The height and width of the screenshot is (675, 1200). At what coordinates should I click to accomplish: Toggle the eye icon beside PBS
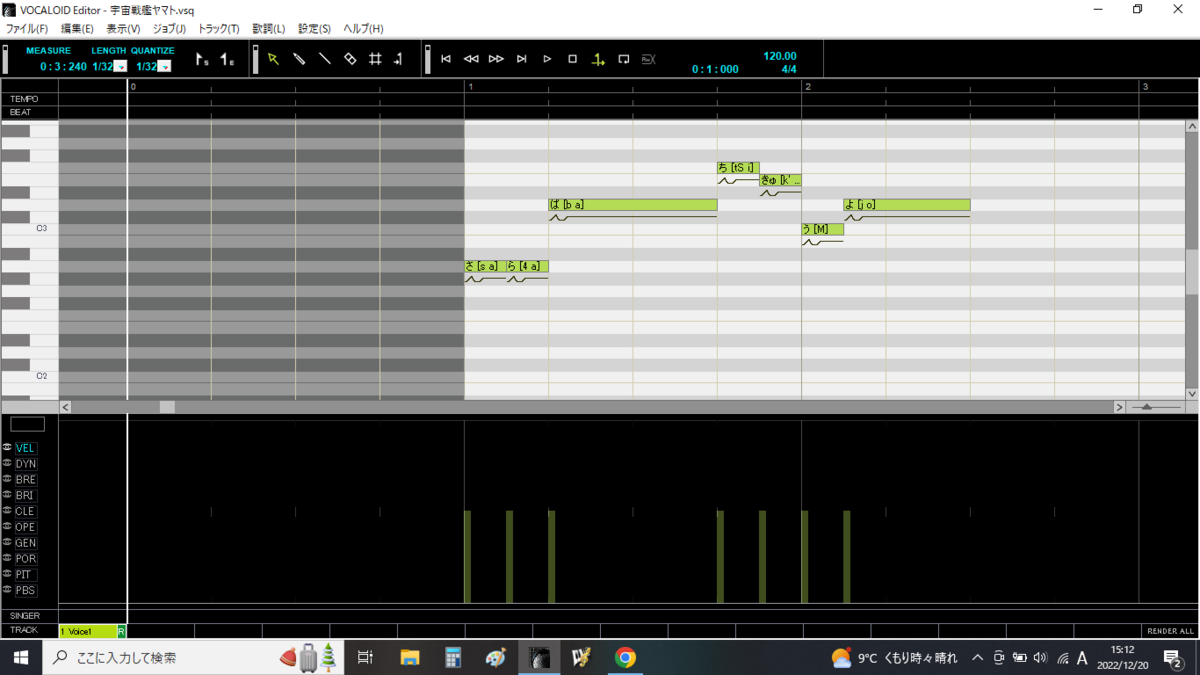pos(7,590)
